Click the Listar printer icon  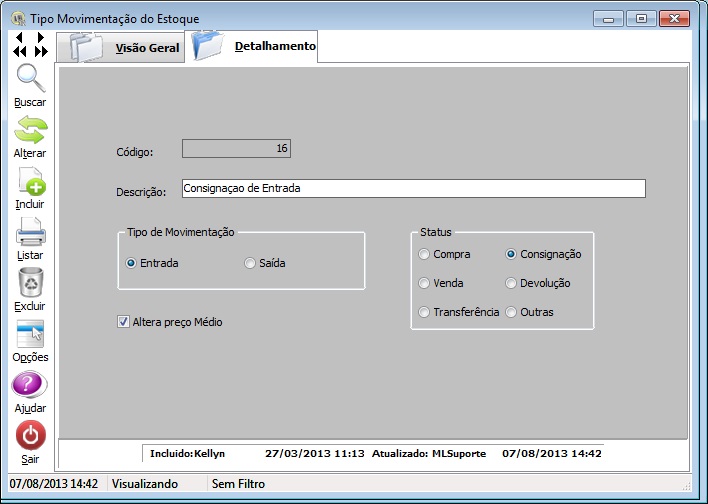[x=30, y=233]
